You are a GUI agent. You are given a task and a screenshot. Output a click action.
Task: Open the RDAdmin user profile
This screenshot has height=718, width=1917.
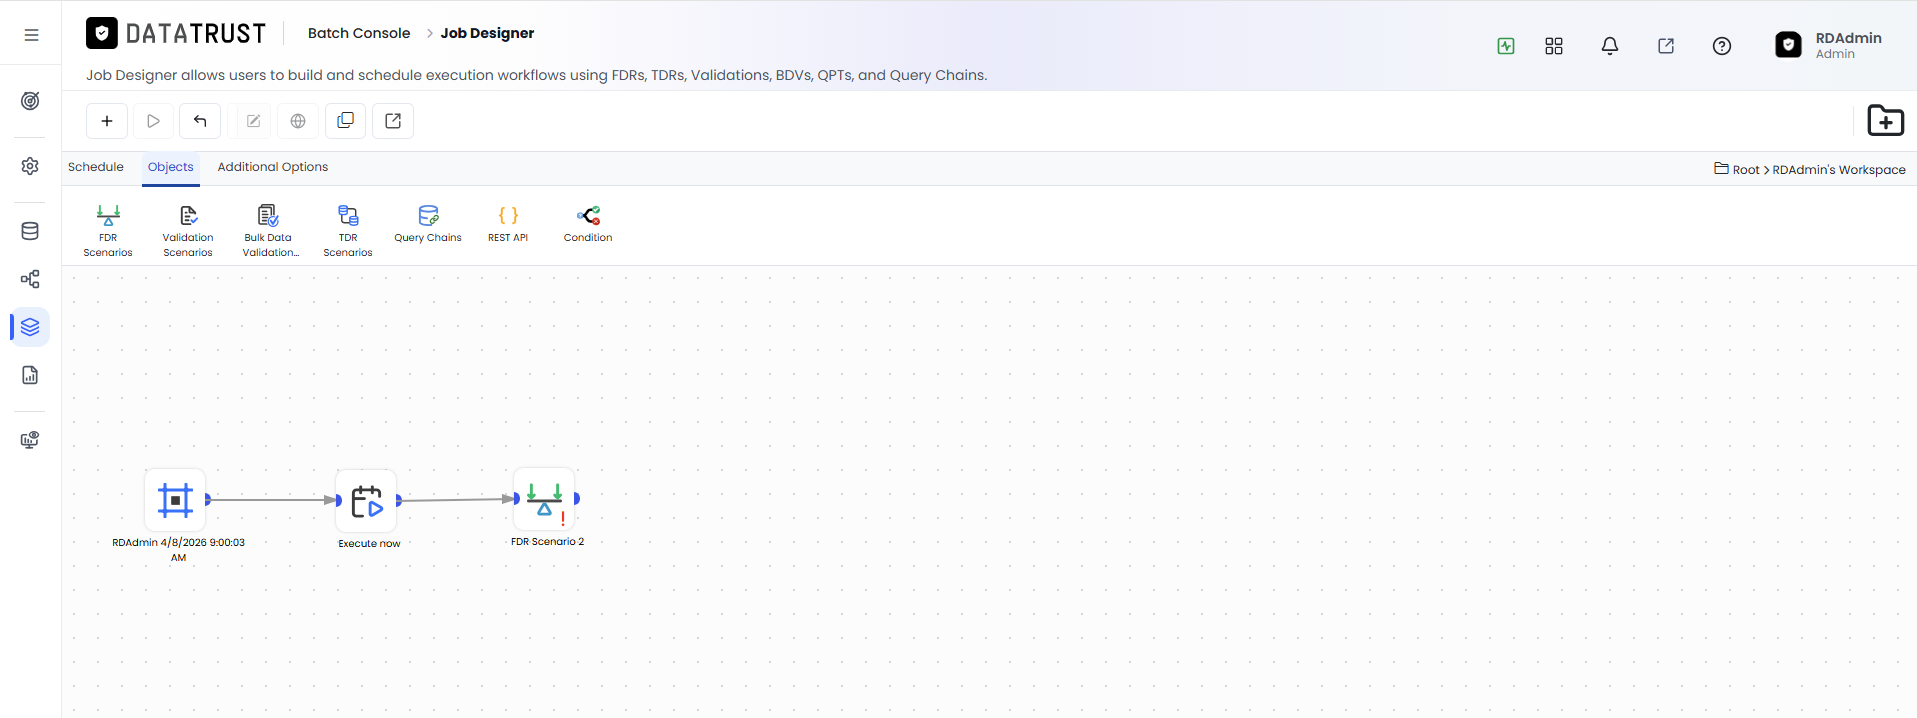(x=1829, y=45)
